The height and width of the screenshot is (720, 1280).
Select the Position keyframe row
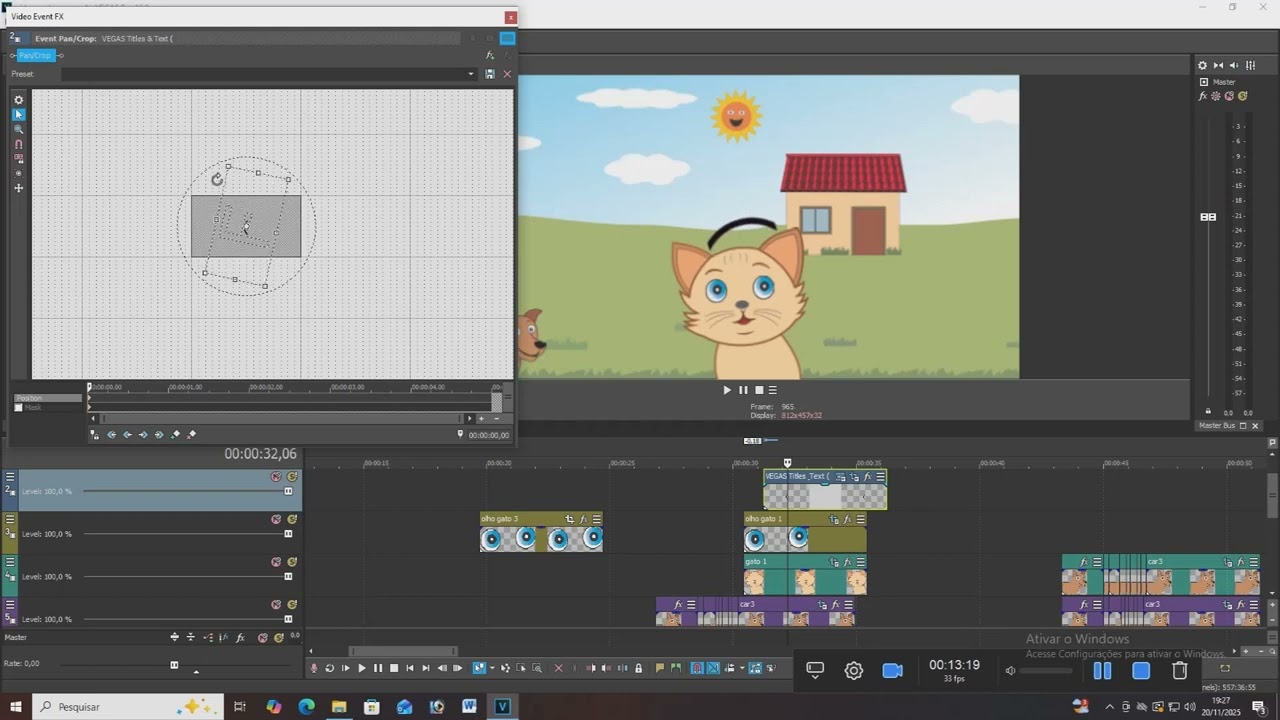[x=47, y=398]
